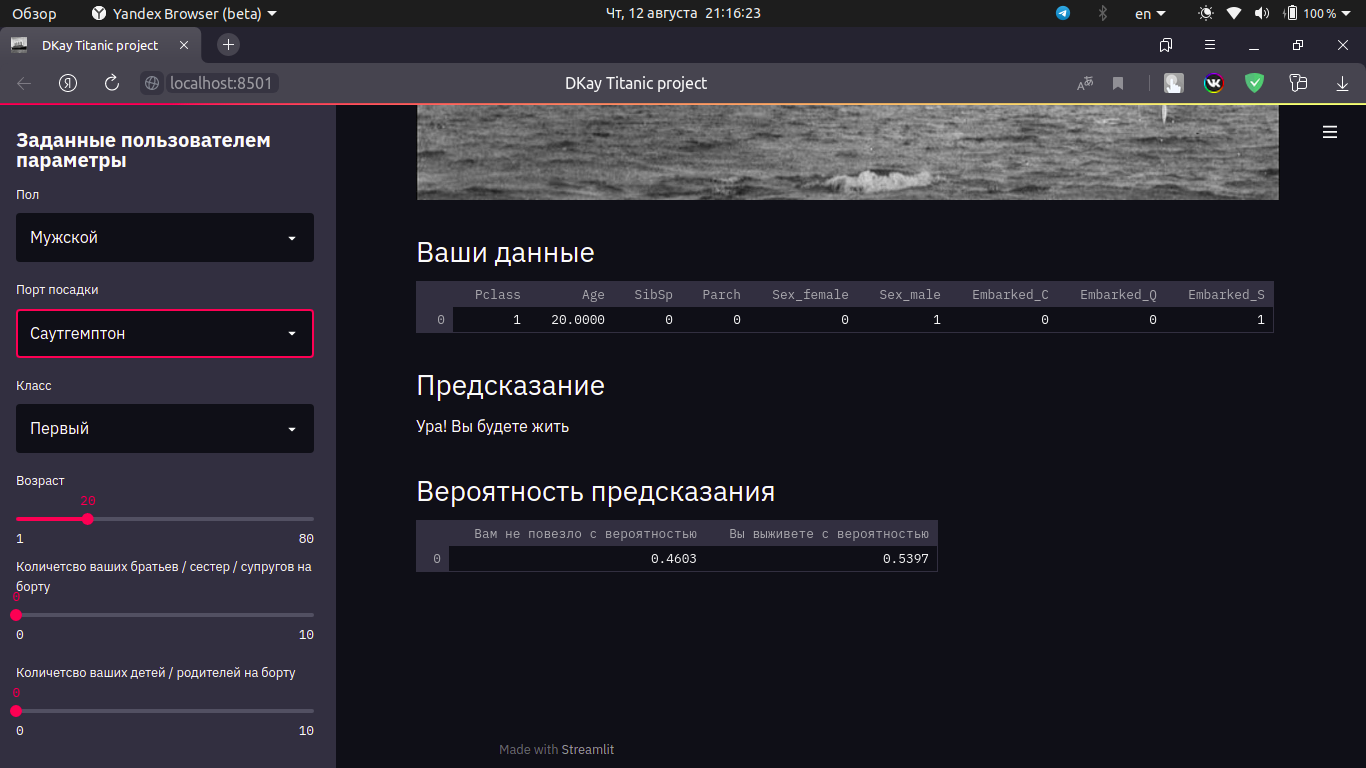
Task: Open the volume indicator
Action: 1261,13
